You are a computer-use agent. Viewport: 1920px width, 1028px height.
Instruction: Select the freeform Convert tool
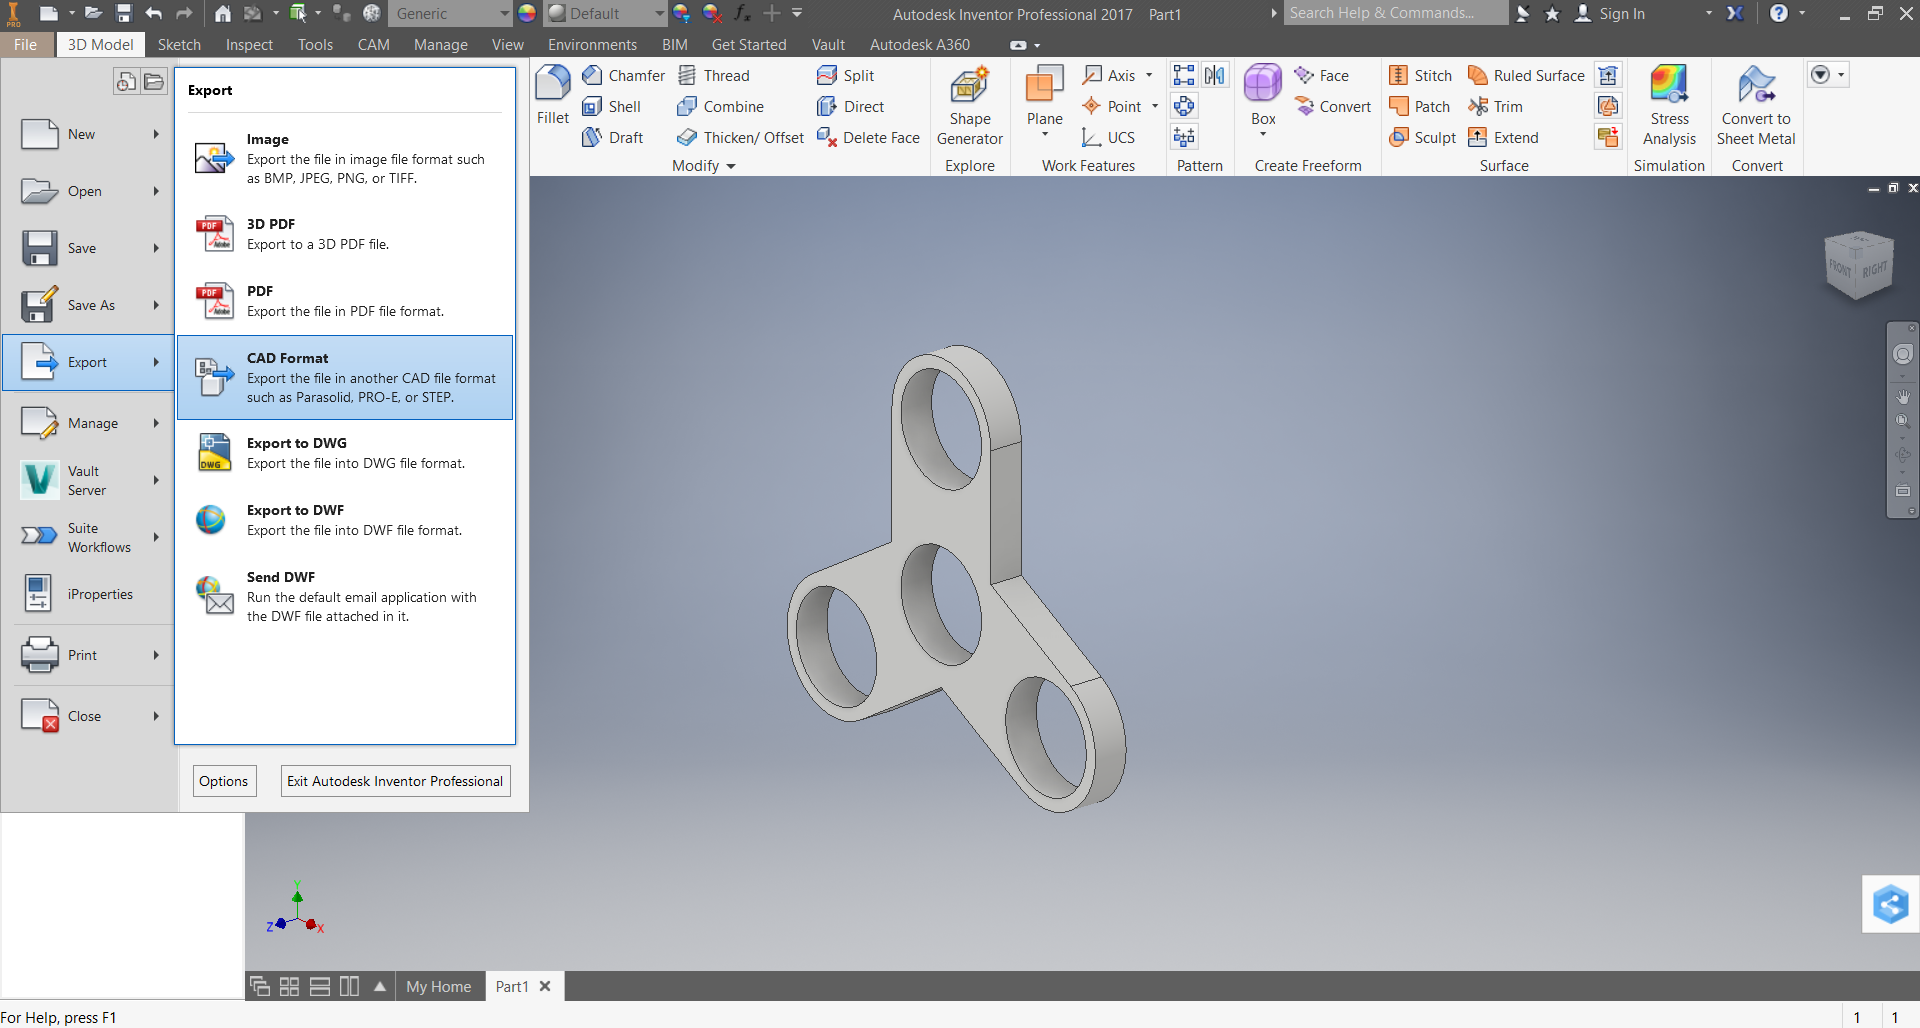click(1333, 107)
